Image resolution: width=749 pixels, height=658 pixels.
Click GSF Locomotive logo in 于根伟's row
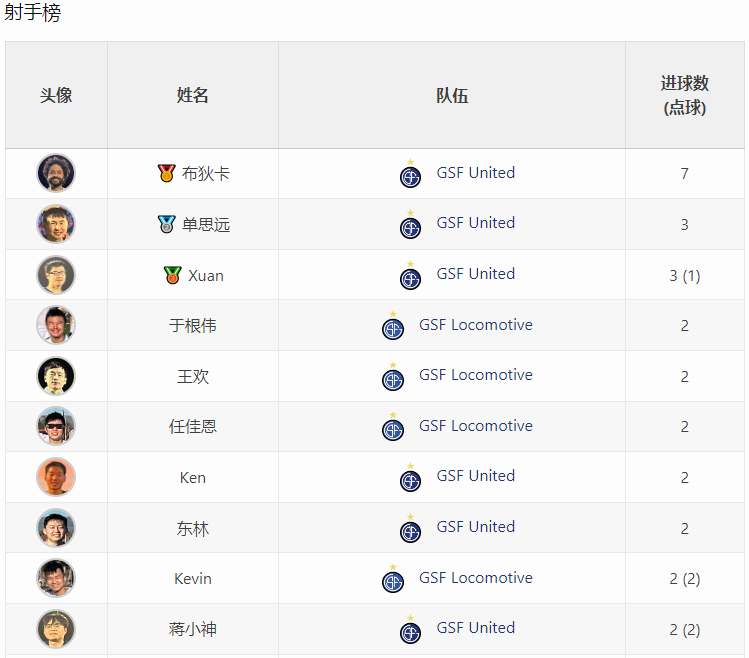click(x=393, y=325)
